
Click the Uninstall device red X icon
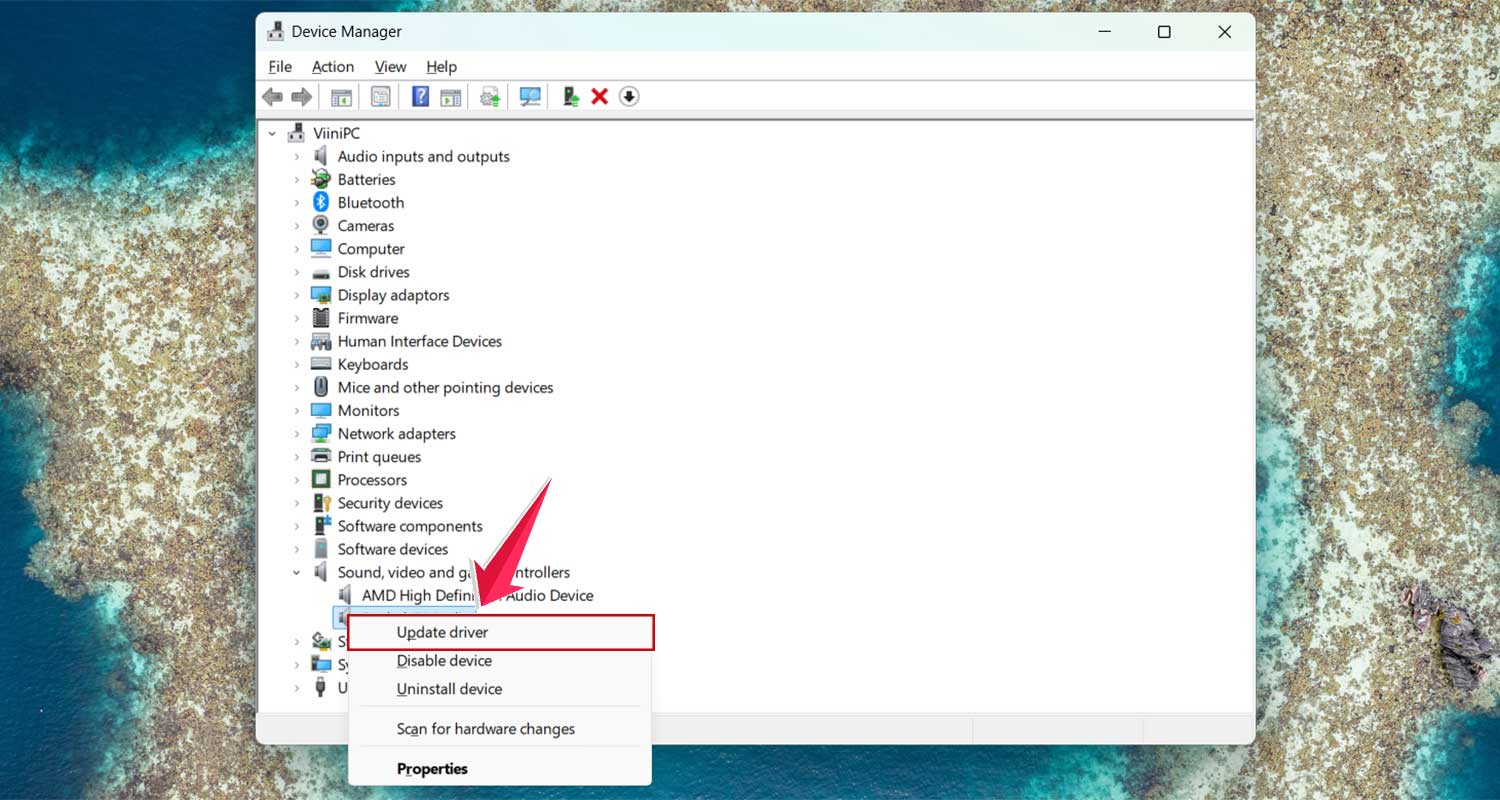point(600,96)
